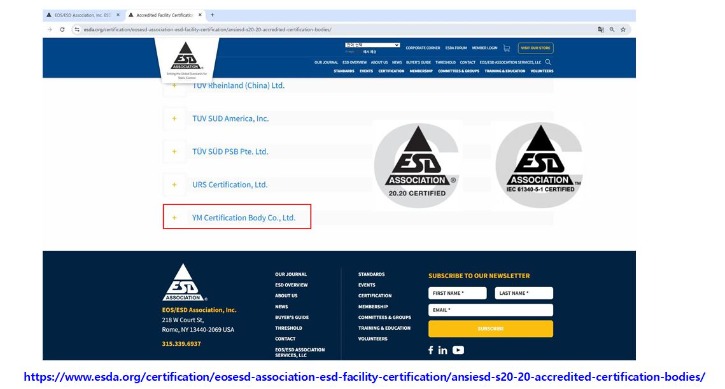Open the LinkedIn icon in footer

point(442,350)
